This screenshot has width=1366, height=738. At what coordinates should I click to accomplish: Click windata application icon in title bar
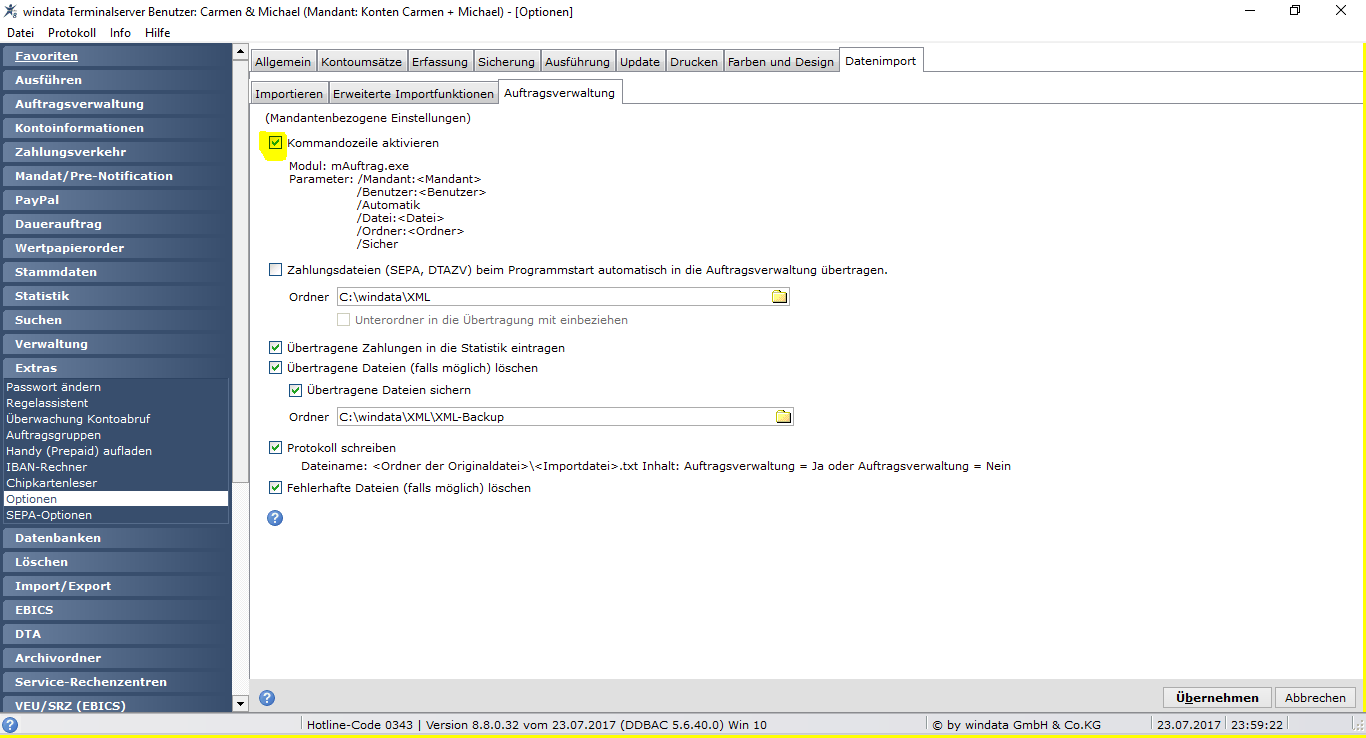[x=11, y=11]
